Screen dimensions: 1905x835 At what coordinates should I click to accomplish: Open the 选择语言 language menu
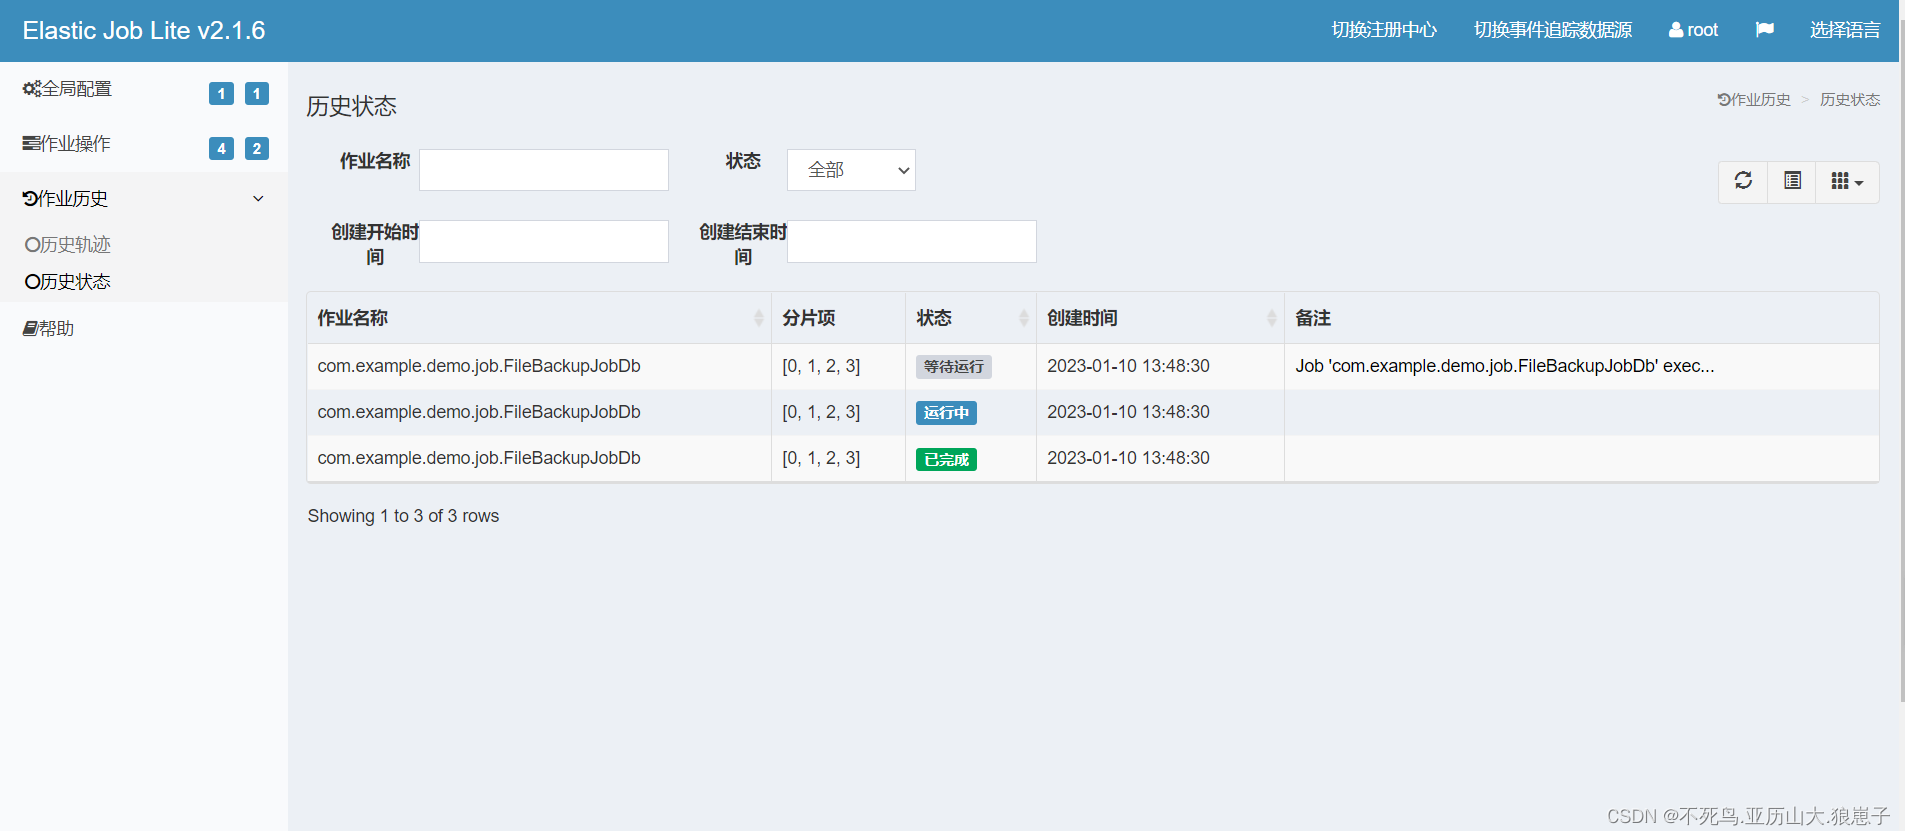[x=1845, y=30]
